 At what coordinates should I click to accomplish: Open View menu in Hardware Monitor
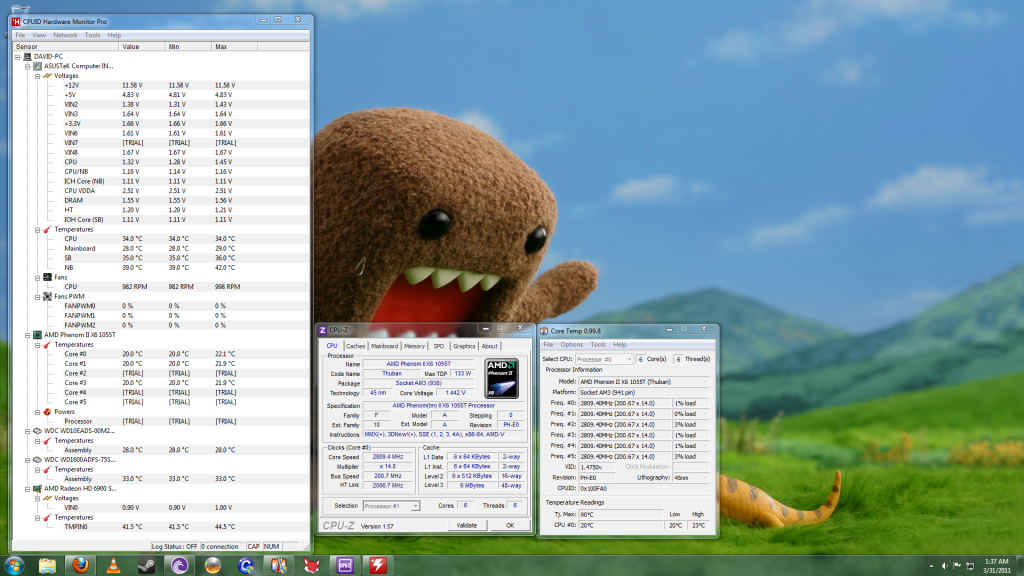(39, 35)
